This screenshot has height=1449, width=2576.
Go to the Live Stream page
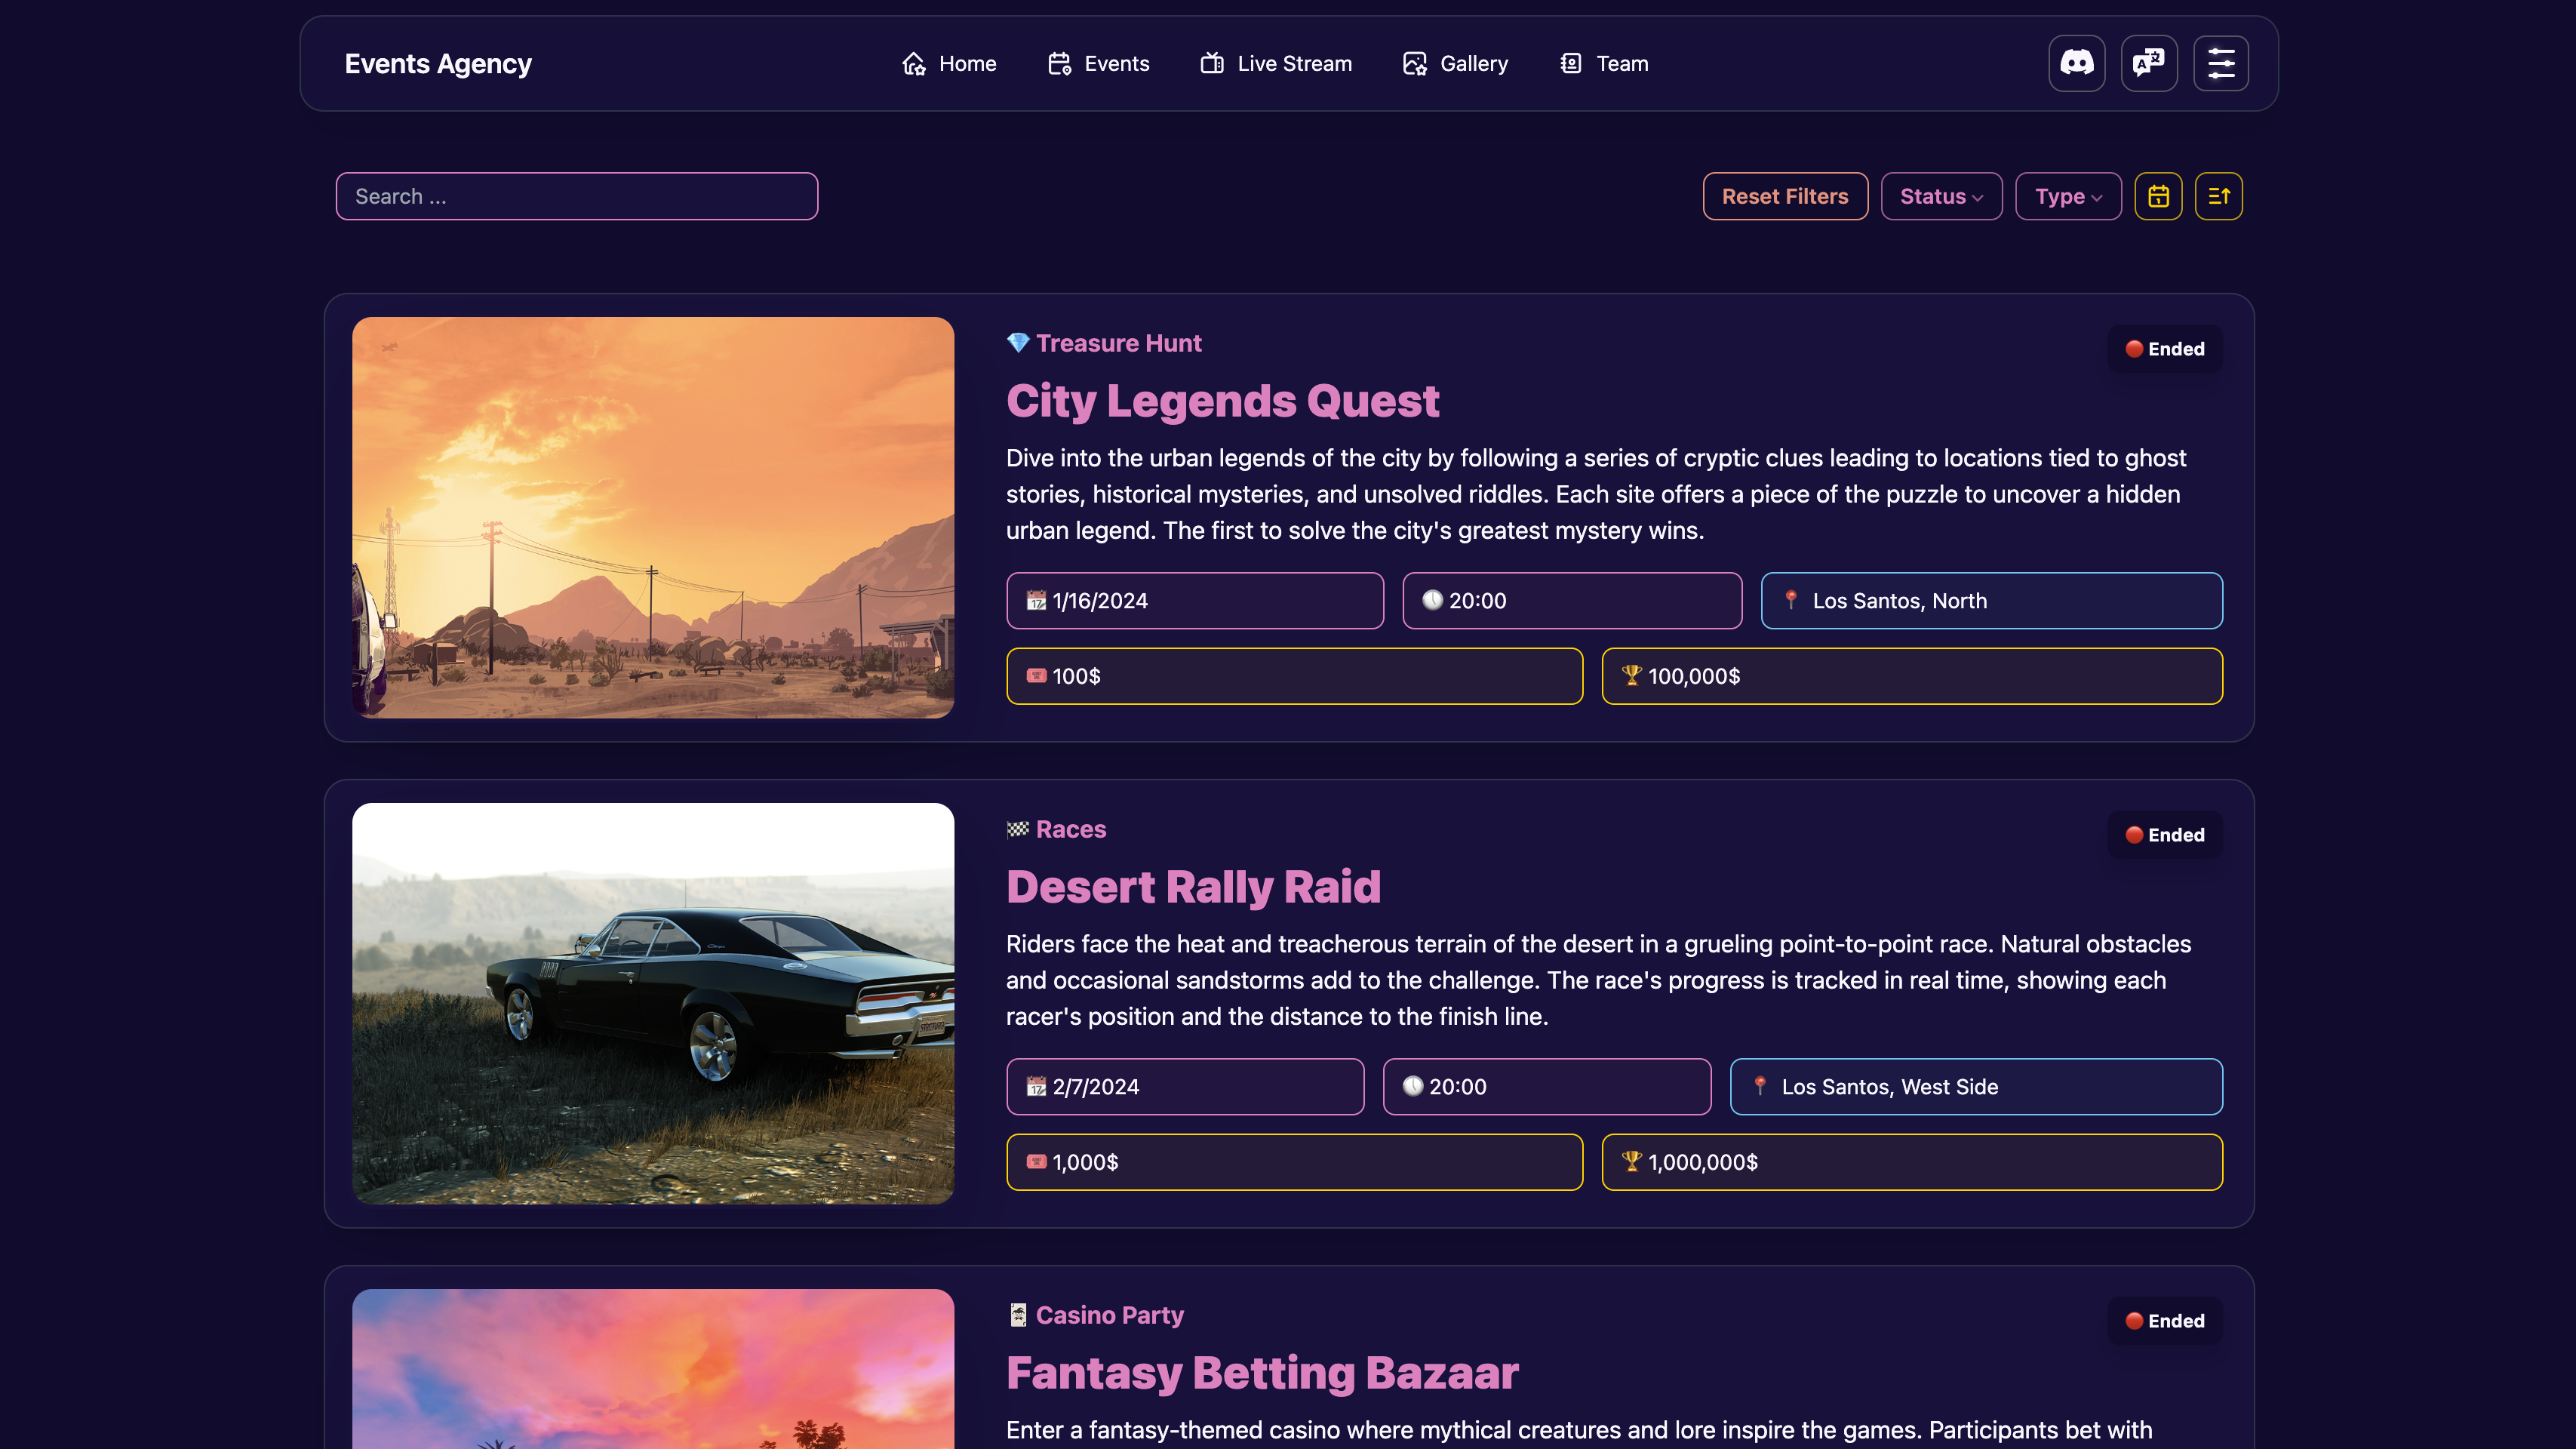pyautogui.click(x=1293, y=64)
